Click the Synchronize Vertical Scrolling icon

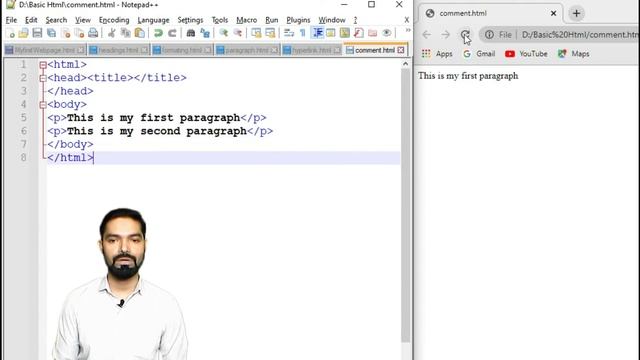click(256, 33)
